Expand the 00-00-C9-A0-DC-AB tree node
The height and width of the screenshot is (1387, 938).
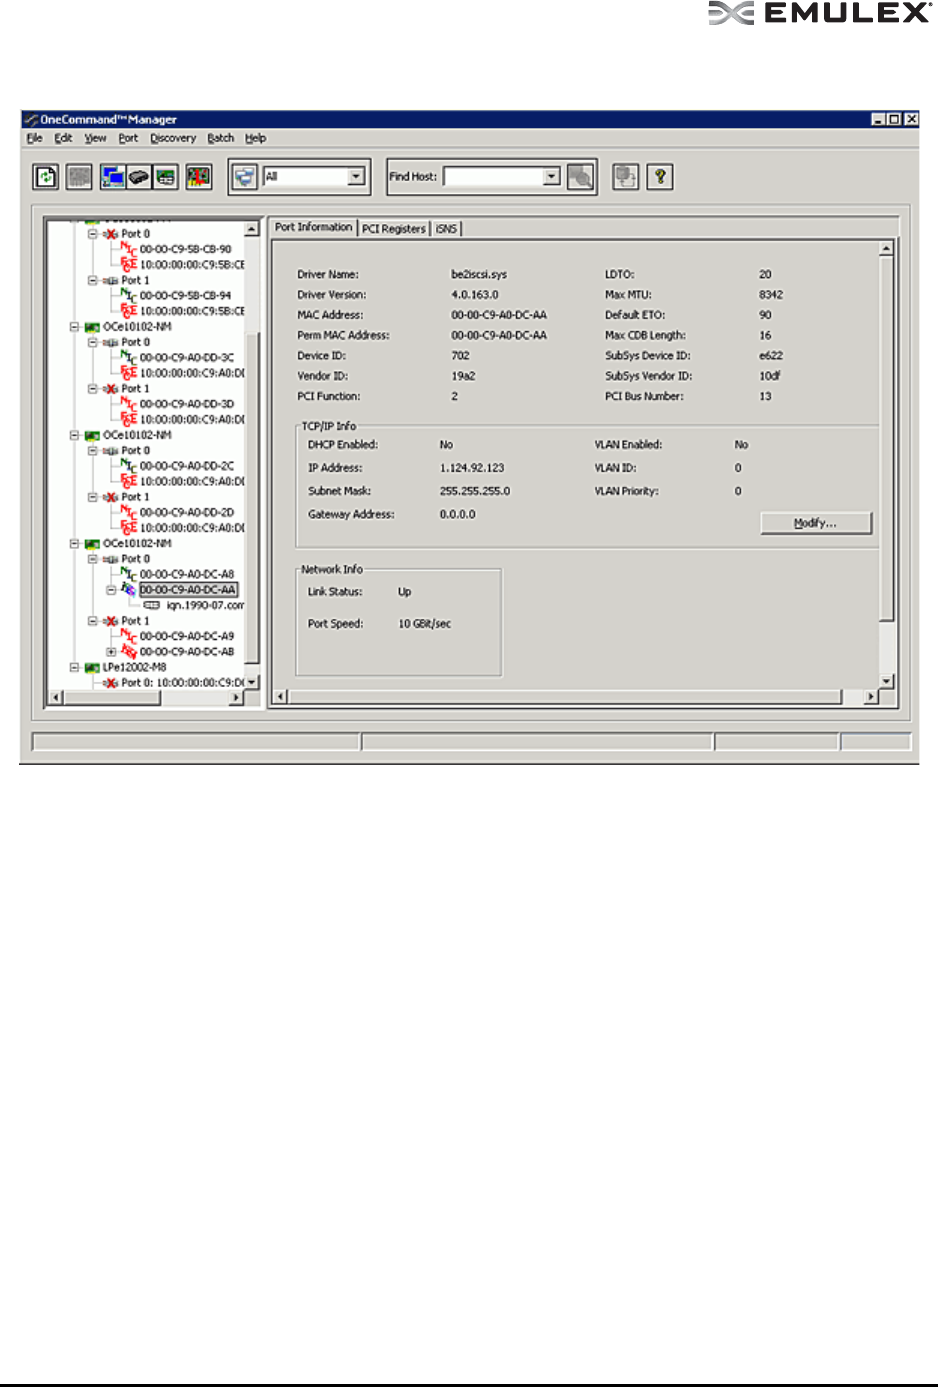[111, 652]
